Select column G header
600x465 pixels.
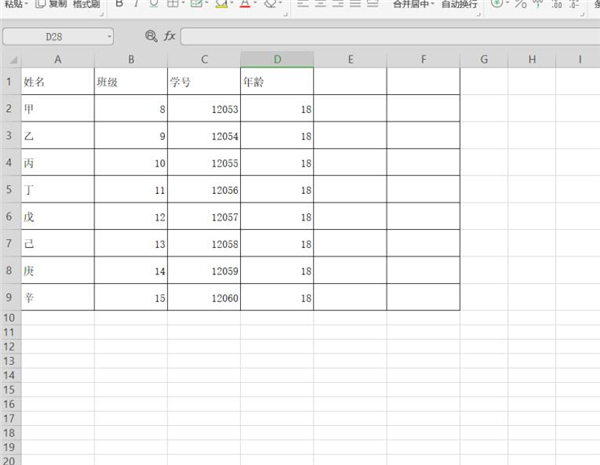(x=484, y=59)
